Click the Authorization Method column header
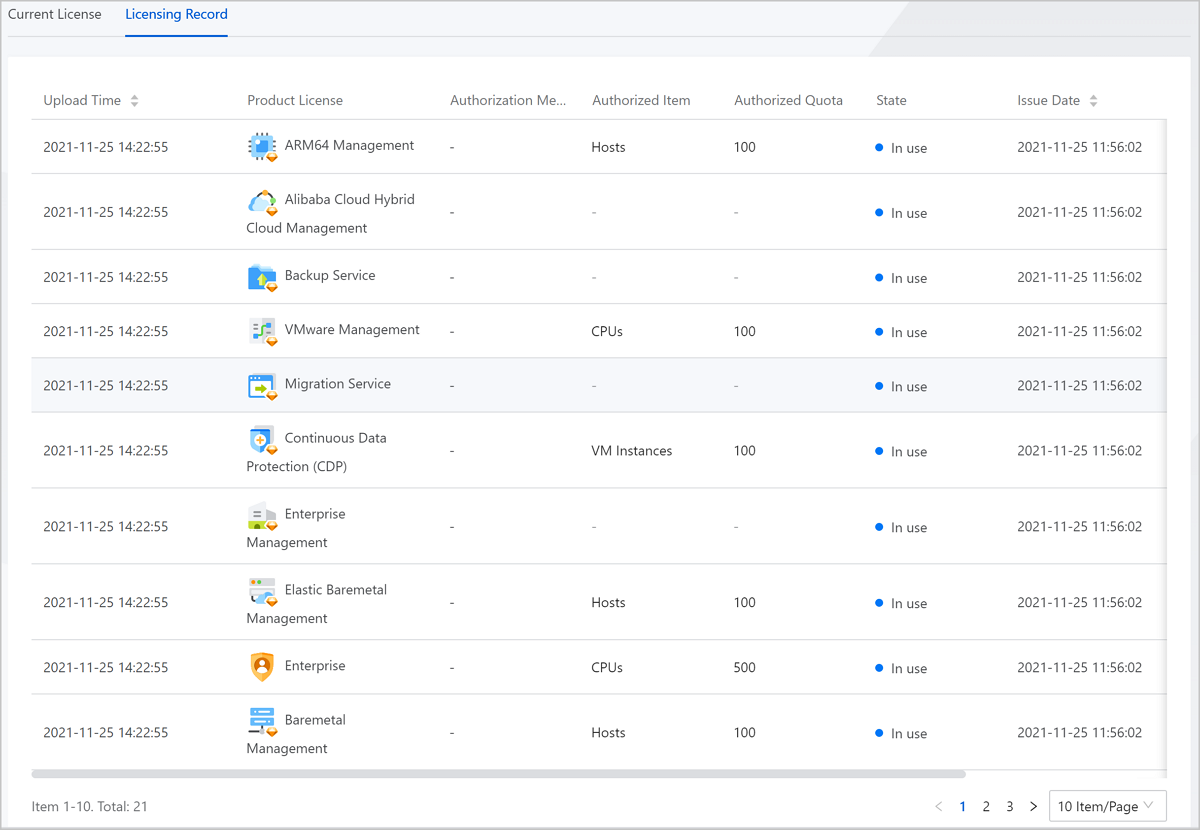1200x830 pixels. pyautogui.click(x=508, y=101)
